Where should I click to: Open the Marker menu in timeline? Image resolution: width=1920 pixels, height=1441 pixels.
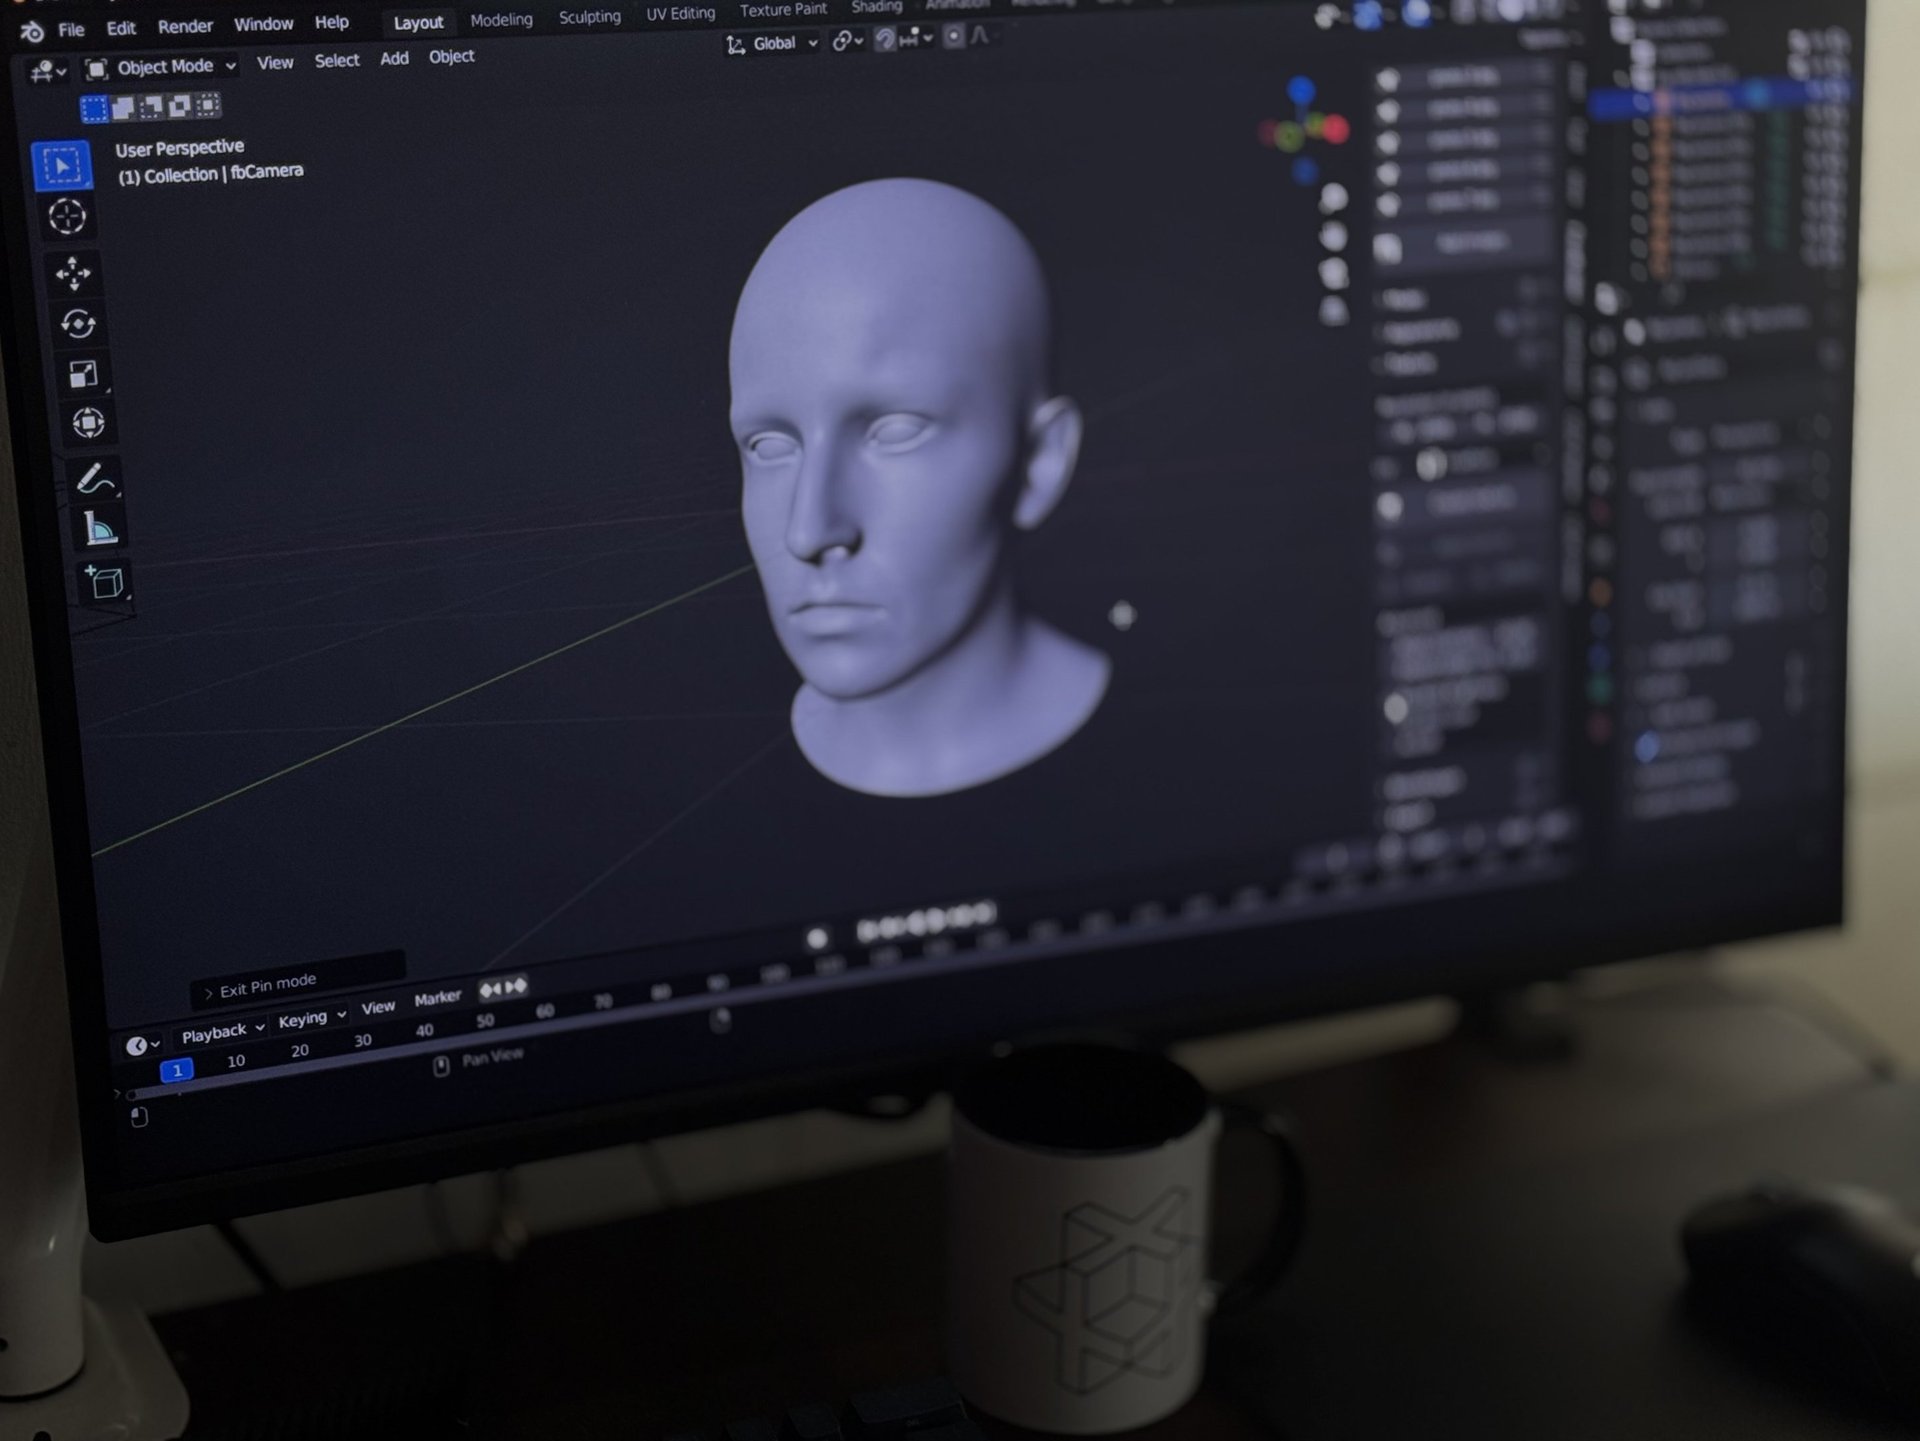(437, 998)
